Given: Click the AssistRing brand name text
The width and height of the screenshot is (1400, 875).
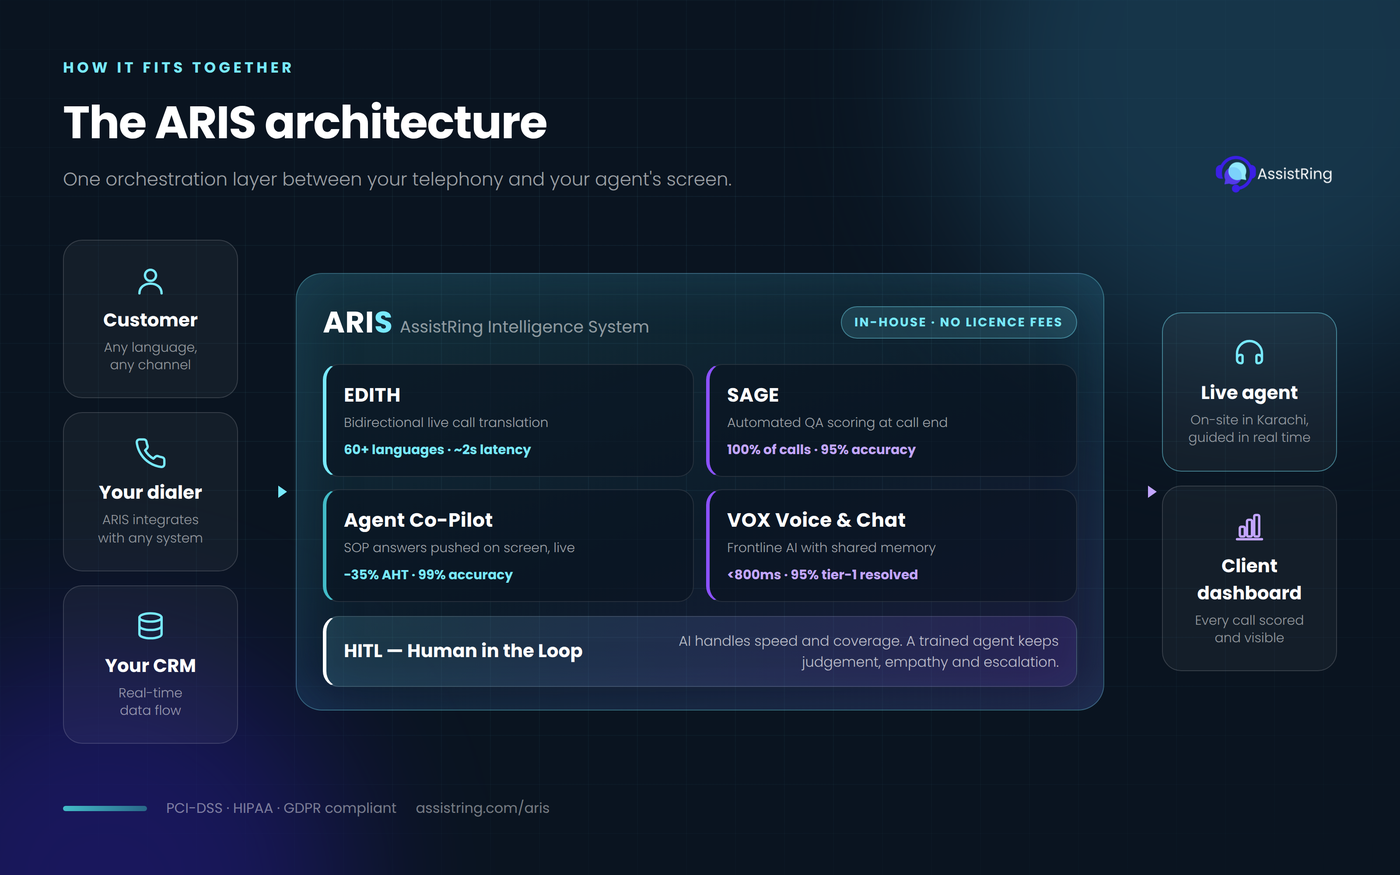Looking at the screenshot, I should pyautogui.click(x=1294, y=174).
